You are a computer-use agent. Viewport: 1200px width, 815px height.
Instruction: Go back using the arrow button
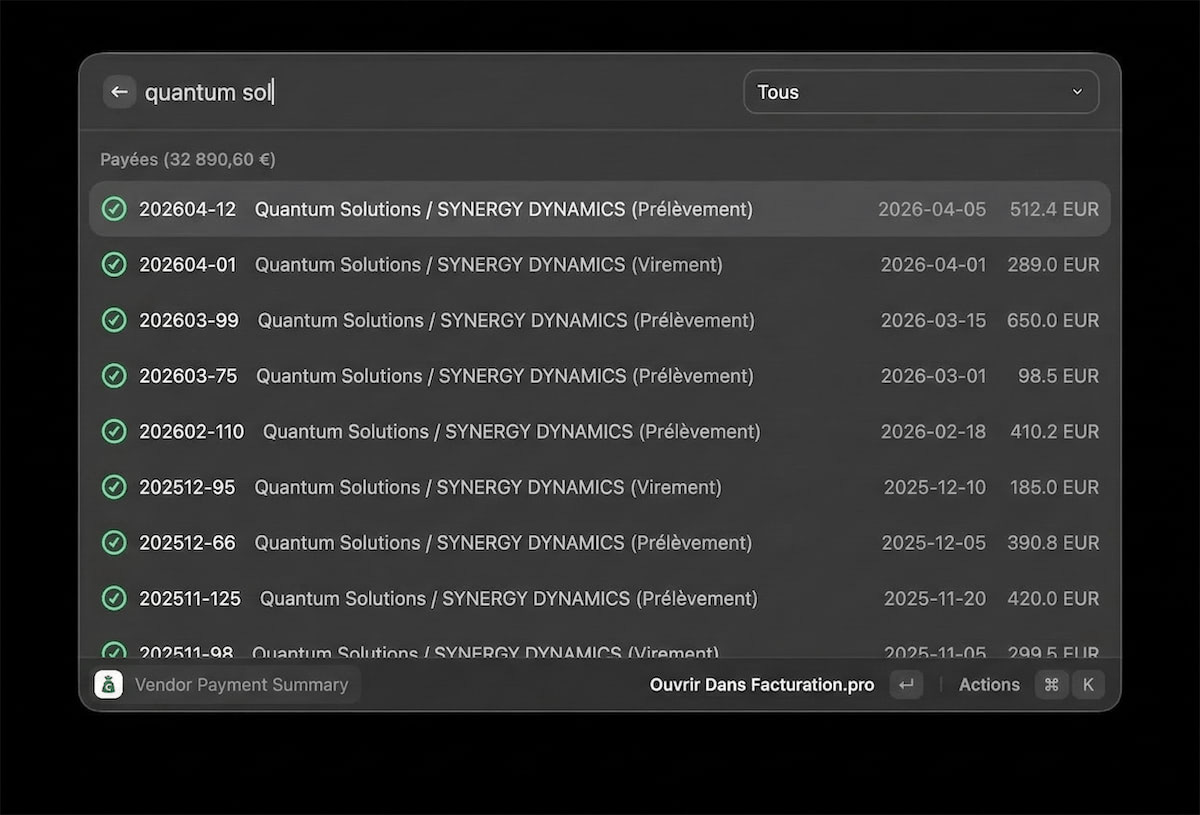[119, 92]
